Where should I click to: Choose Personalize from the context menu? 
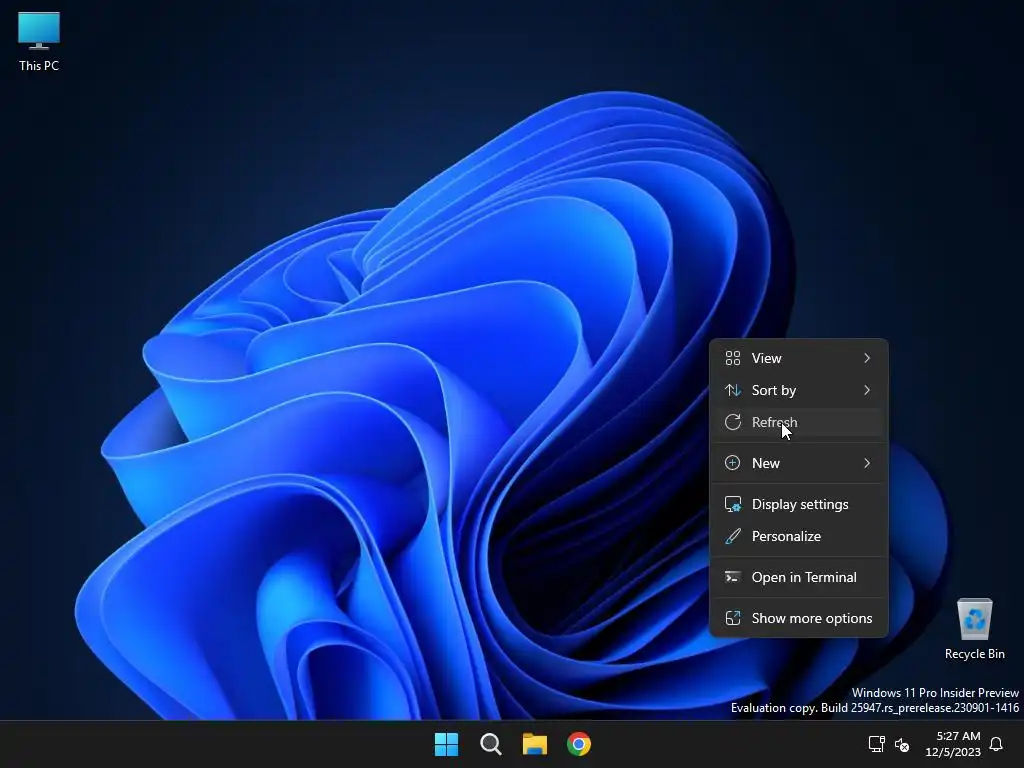tap(799, 536)
